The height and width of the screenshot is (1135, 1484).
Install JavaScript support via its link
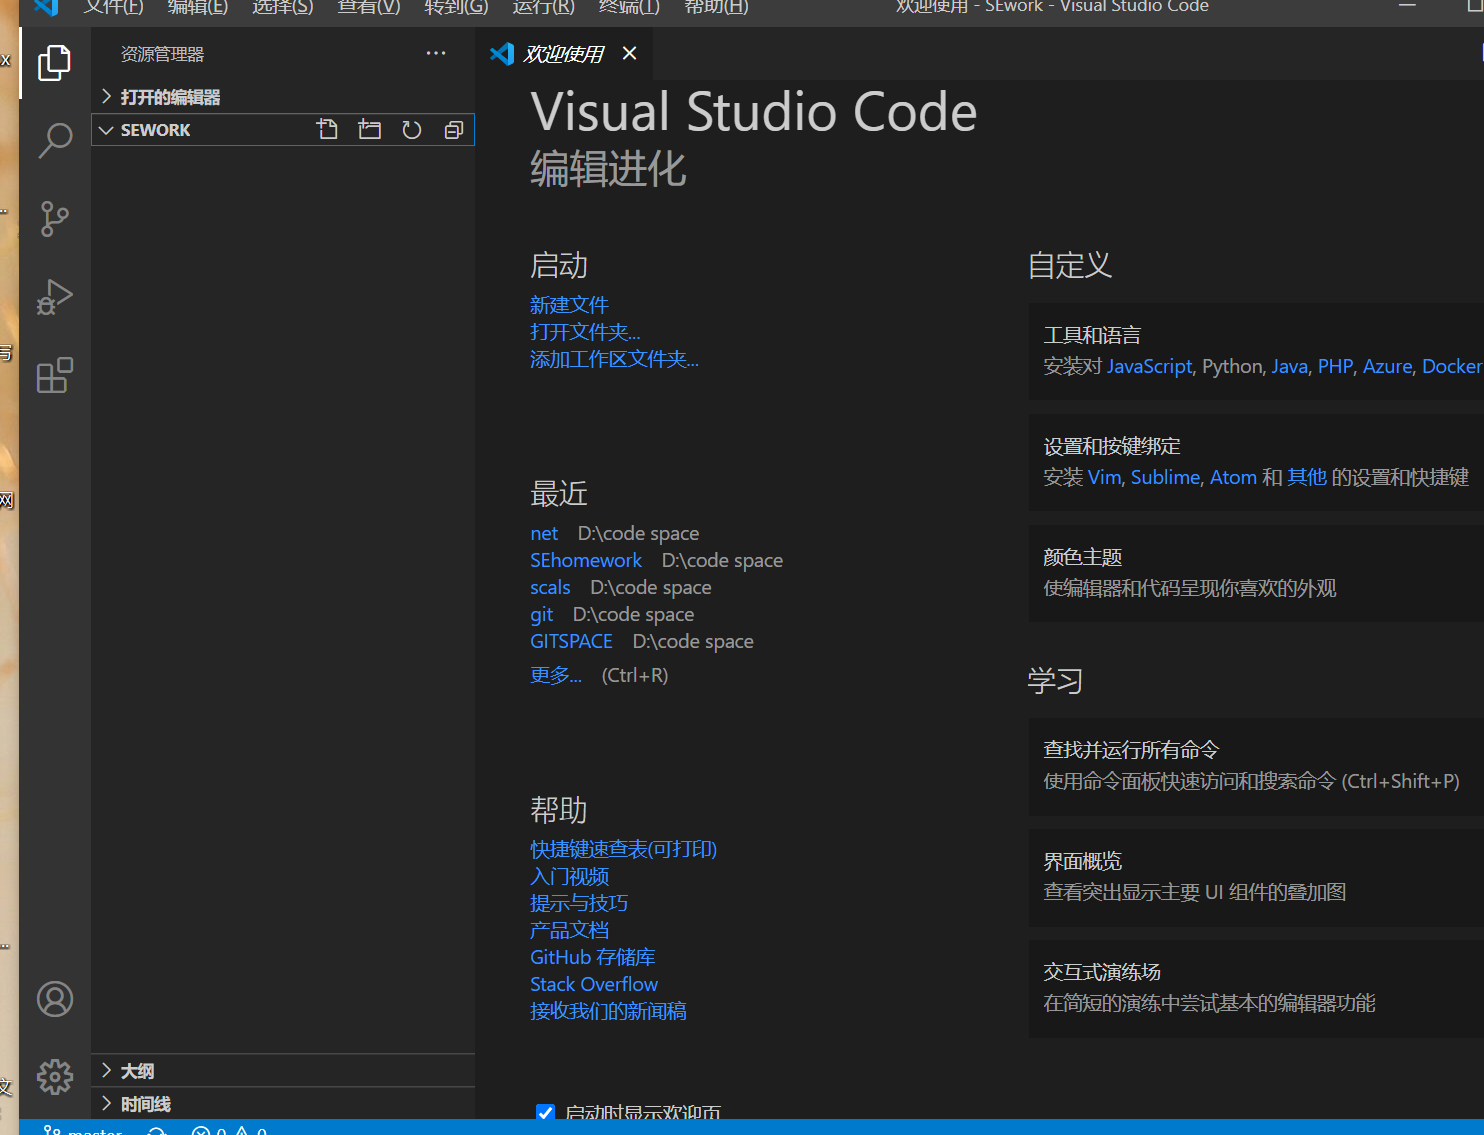click(1149, 366)
